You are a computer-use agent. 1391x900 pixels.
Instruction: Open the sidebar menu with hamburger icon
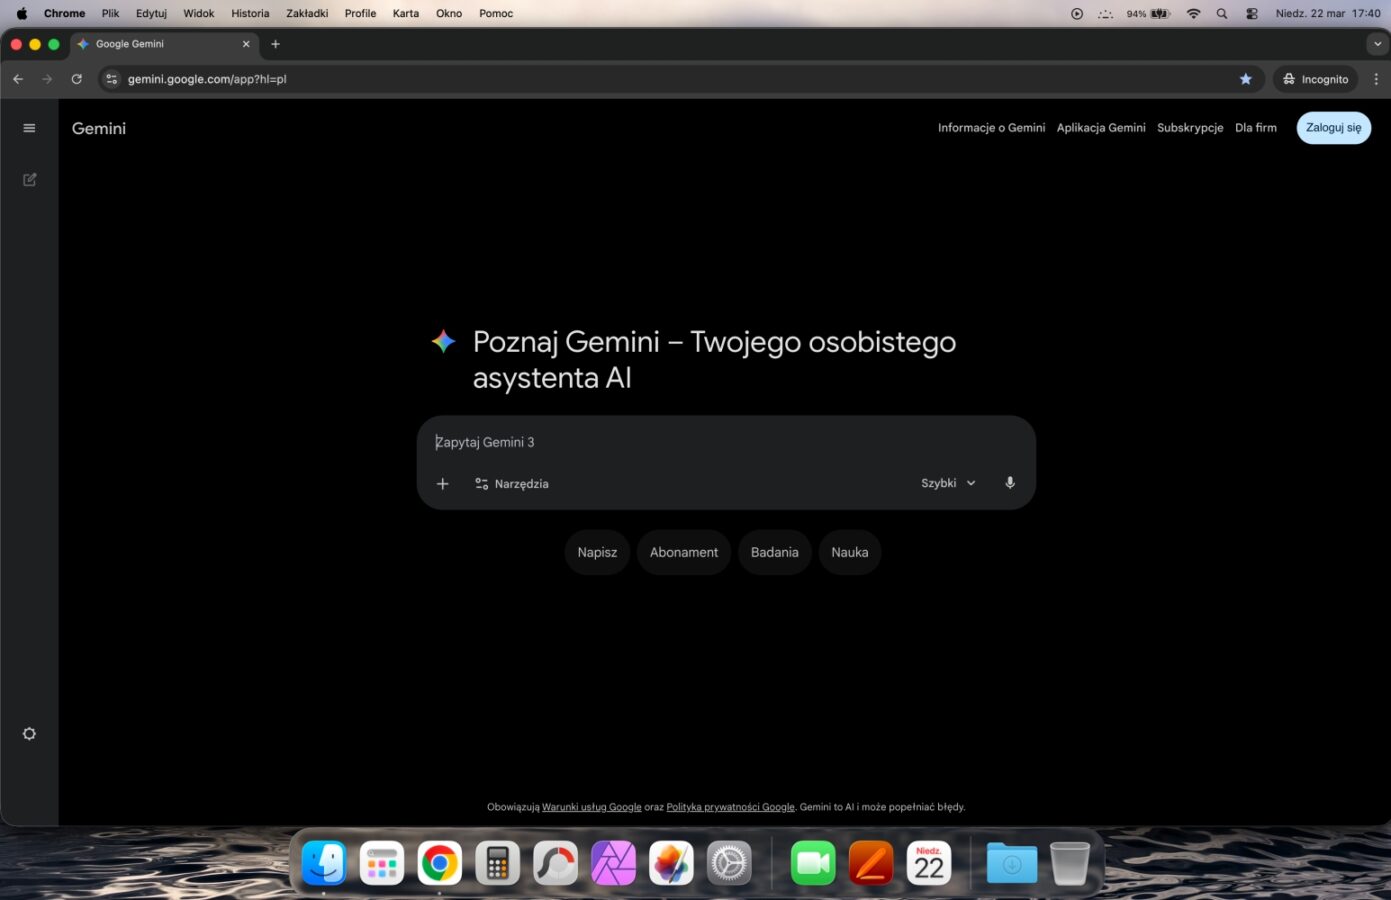tap(29, 127)
